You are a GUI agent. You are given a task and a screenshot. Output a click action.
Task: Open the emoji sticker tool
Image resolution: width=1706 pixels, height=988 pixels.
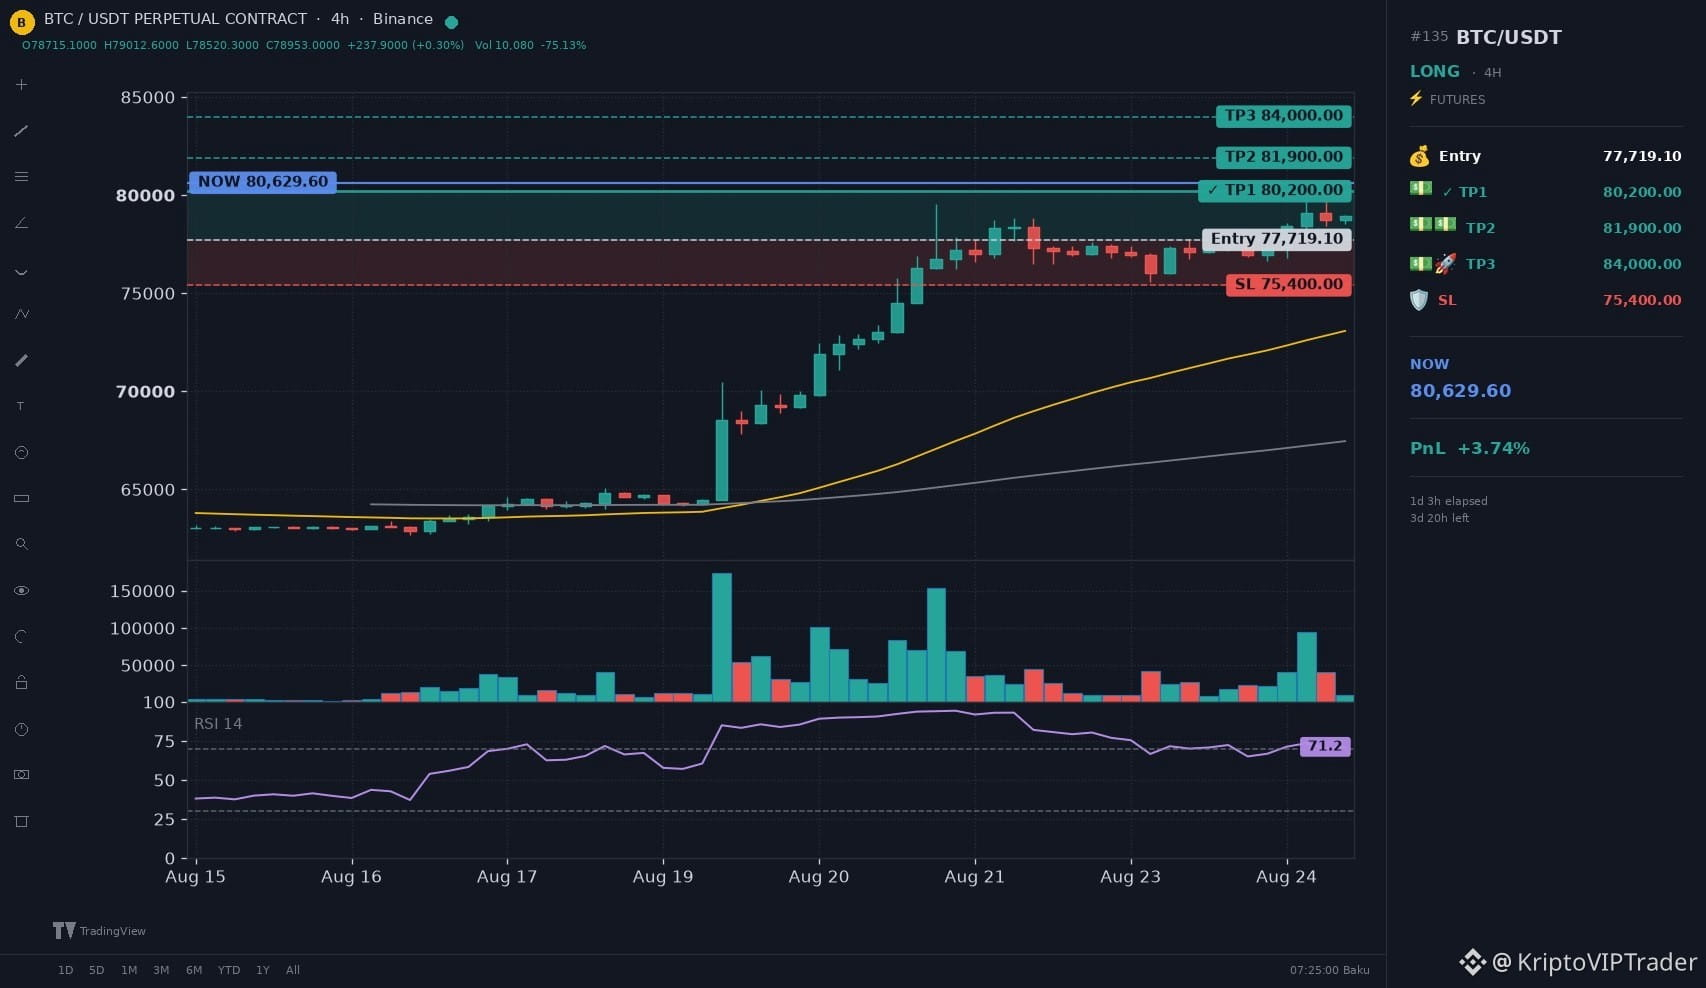click(x=21, y=452)
